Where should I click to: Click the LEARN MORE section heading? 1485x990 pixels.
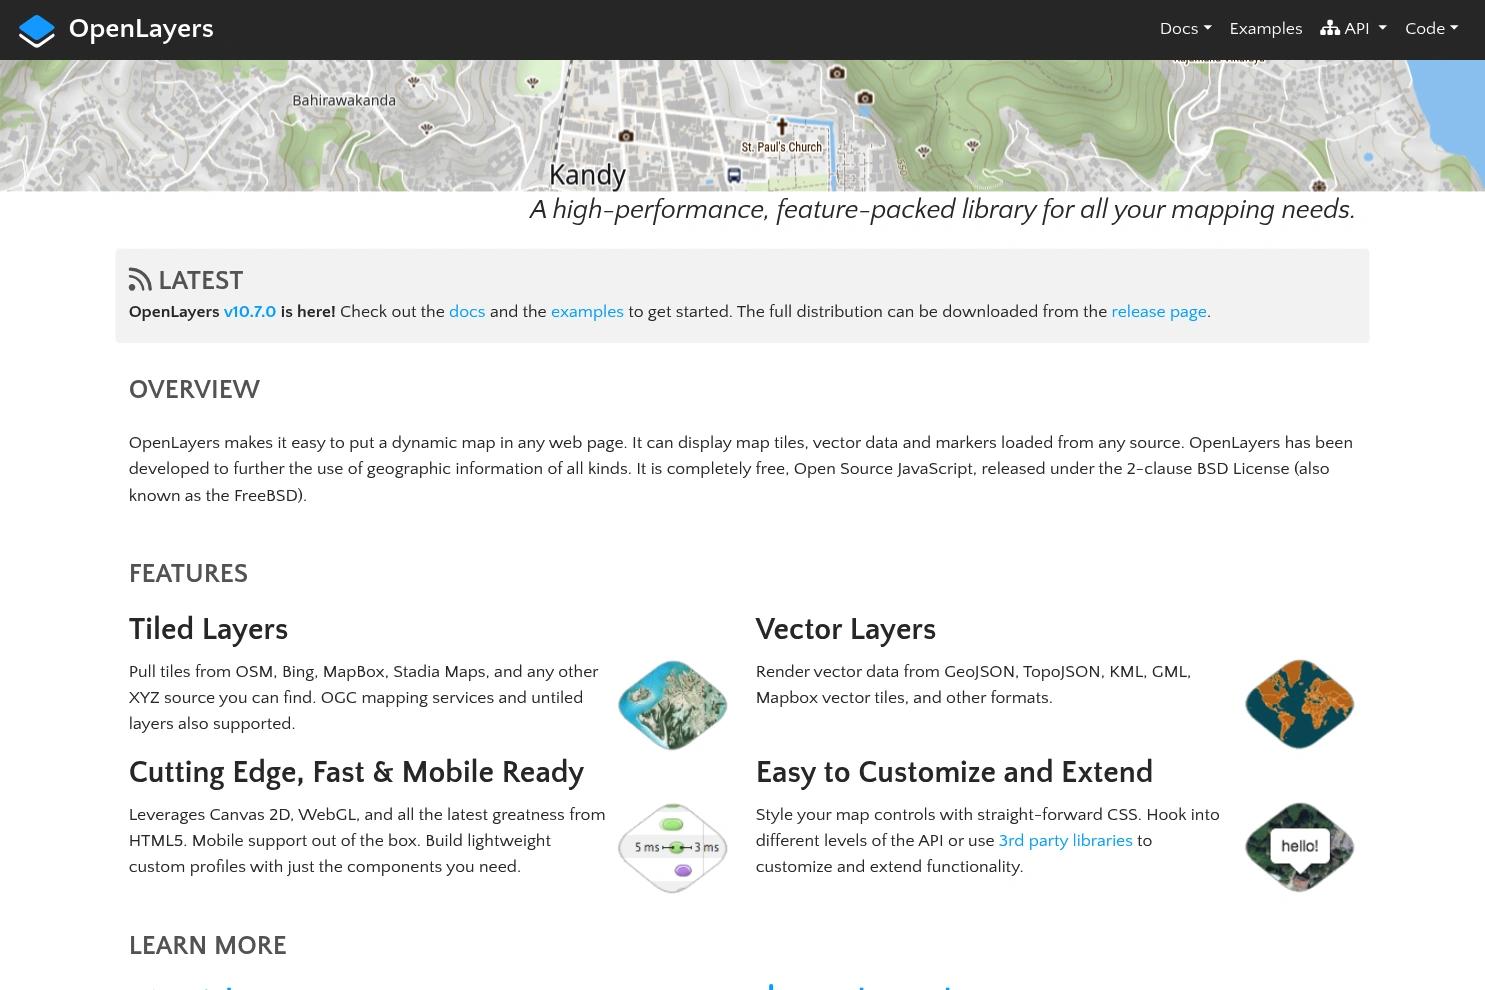(x=208, y=946)
